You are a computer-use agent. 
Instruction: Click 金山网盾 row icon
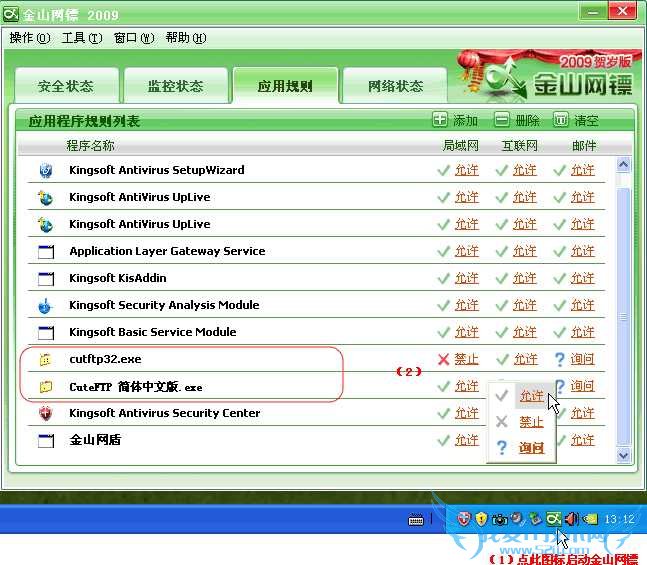[x=46, y=440]
